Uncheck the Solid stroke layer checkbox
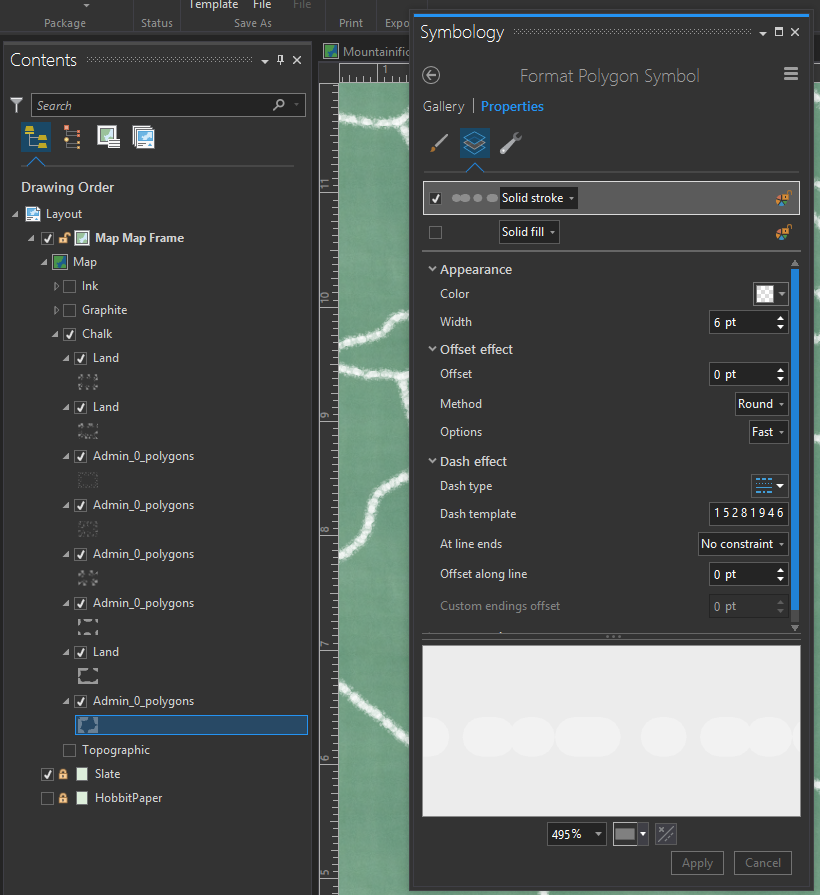Screen dimensions: 820x895 (435, 198)
